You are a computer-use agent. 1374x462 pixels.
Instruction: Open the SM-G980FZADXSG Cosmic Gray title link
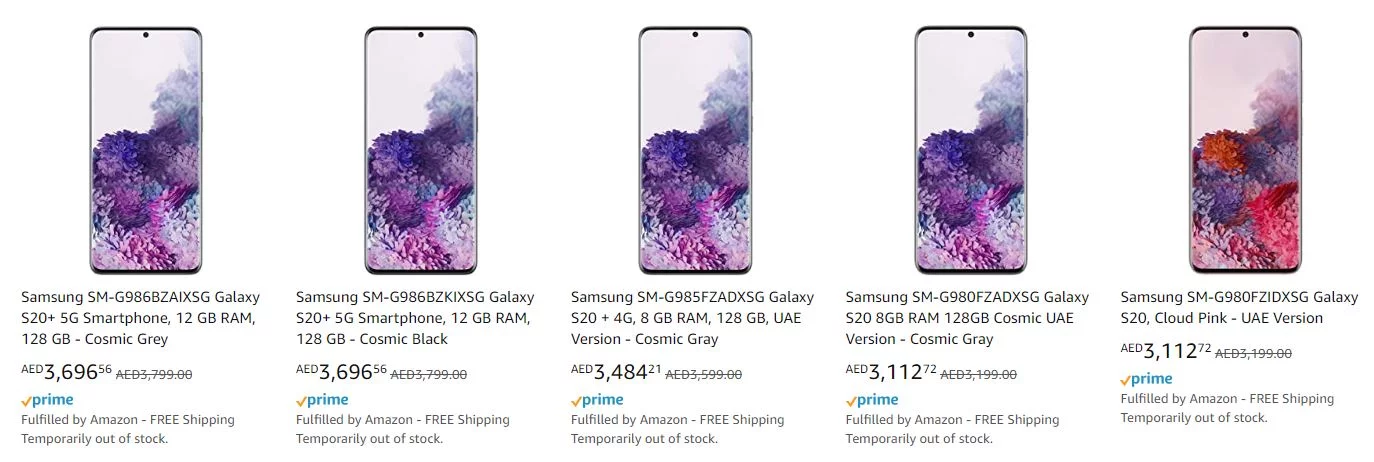point(967,318)
